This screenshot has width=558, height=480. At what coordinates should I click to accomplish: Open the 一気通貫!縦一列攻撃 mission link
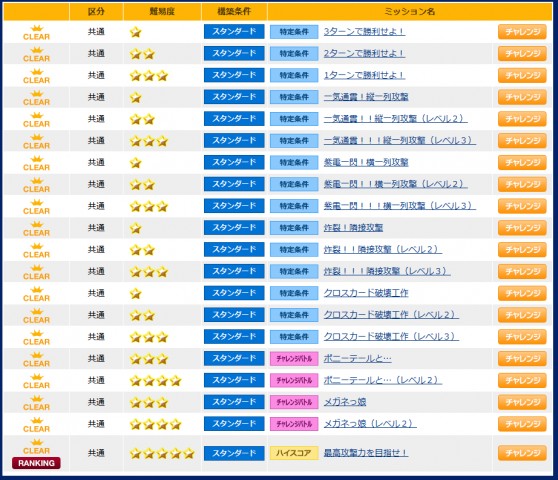point(366,97)
